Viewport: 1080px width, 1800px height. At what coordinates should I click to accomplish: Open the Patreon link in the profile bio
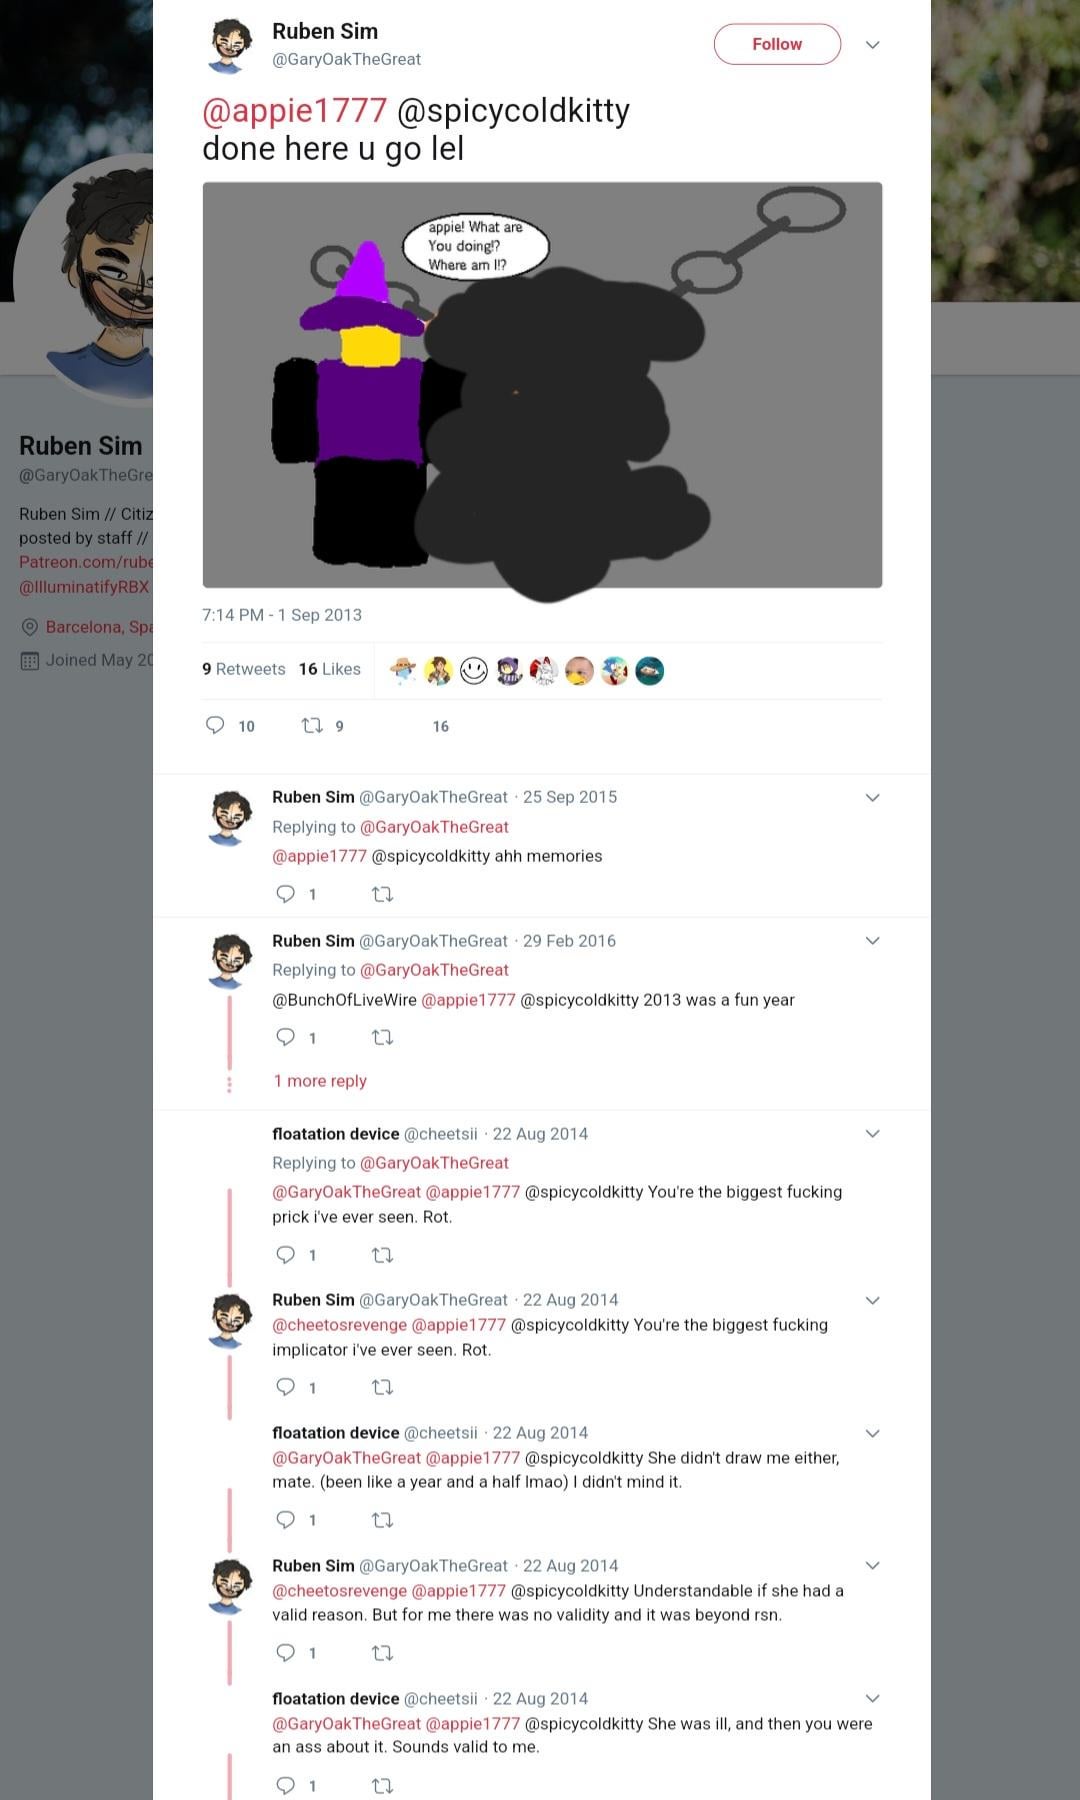pyautogui.click(x=86, y=562)
